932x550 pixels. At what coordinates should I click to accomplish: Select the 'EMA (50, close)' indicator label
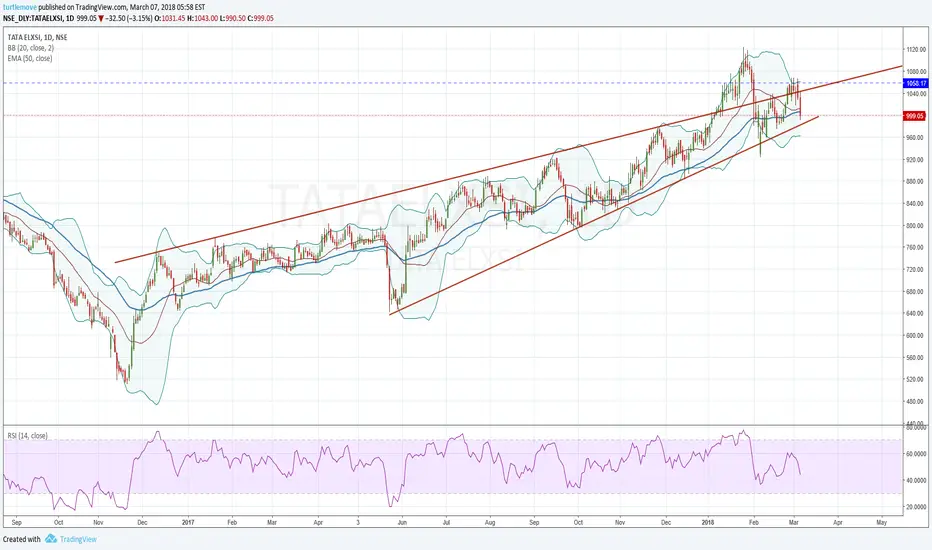pyautogui.click(x=30, y=58)
